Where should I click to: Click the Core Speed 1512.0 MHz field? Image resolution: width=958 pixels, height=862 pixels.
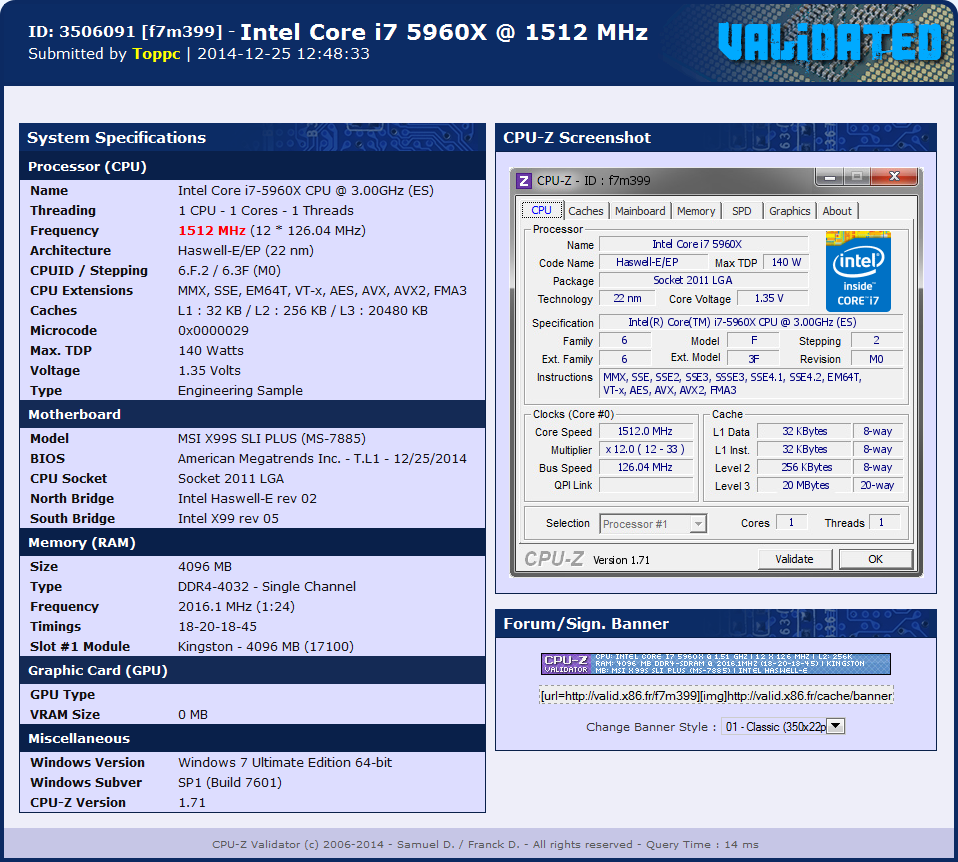(646, 431)
